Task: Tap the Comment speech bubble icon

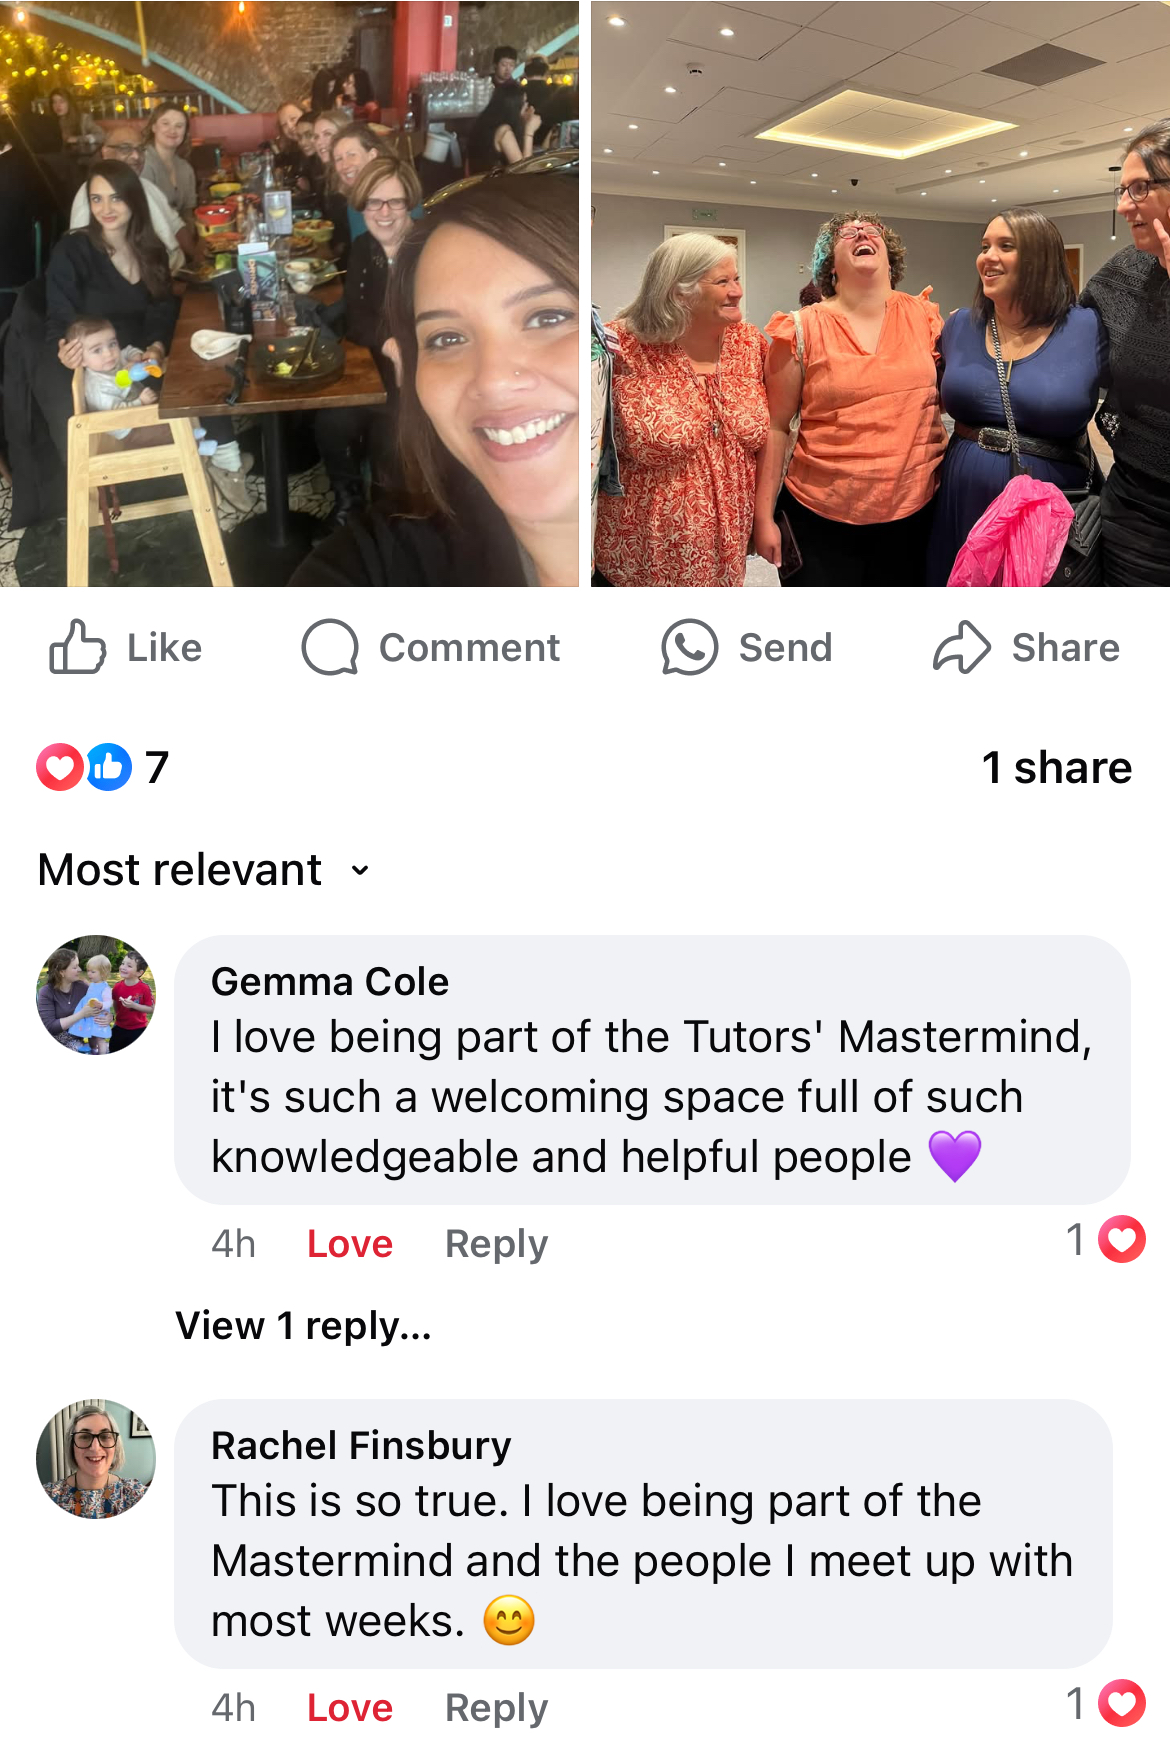Action: click(330, 647)
